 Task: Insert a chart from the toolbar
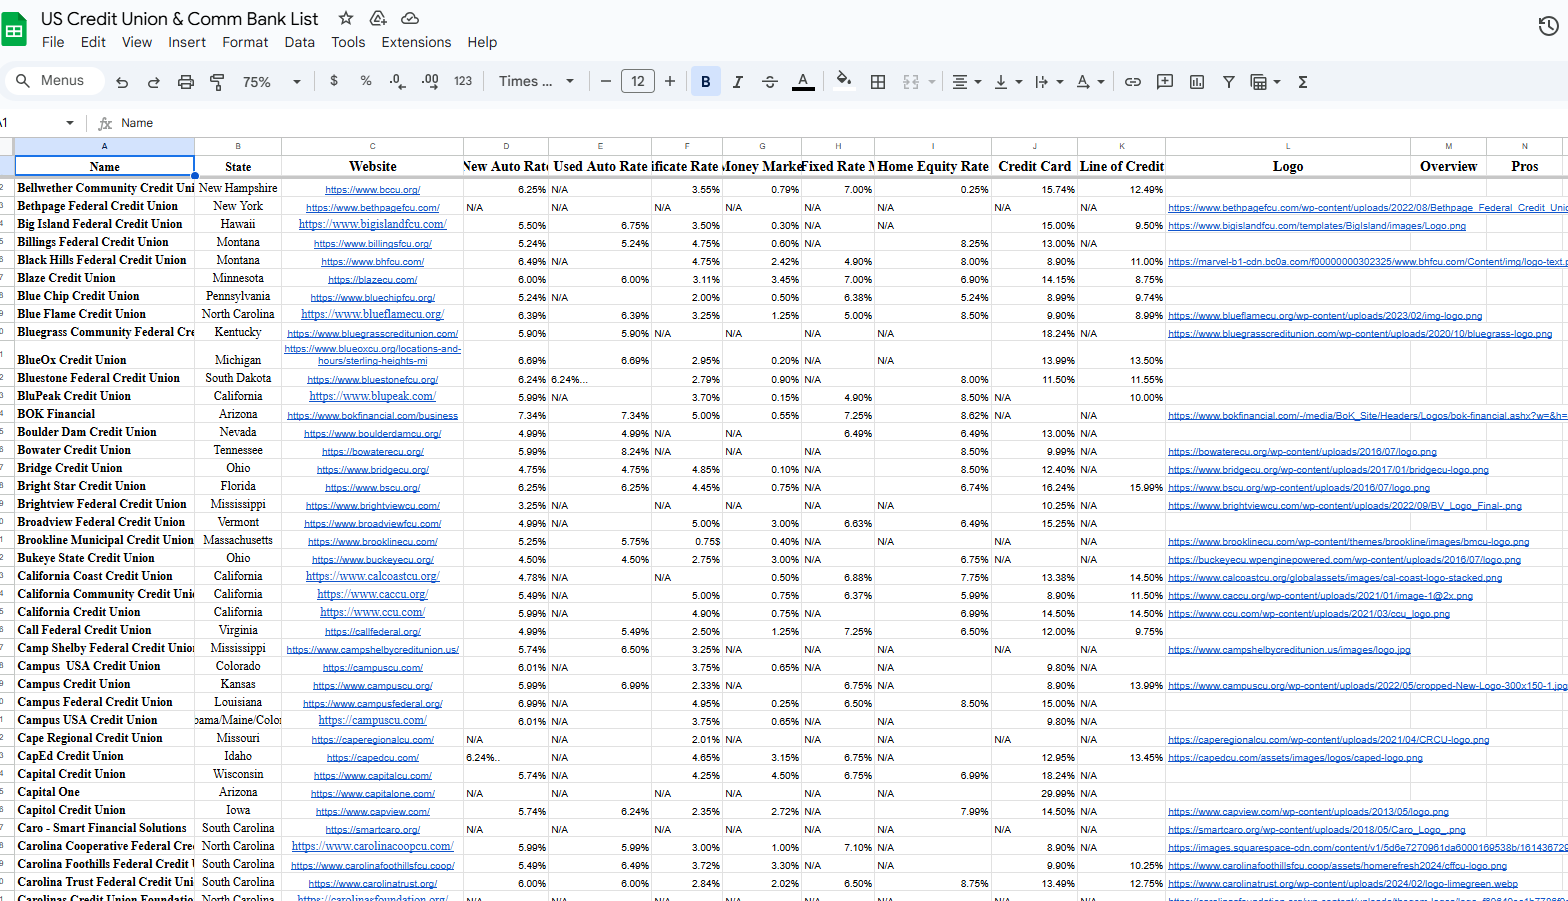[1197, 82]
